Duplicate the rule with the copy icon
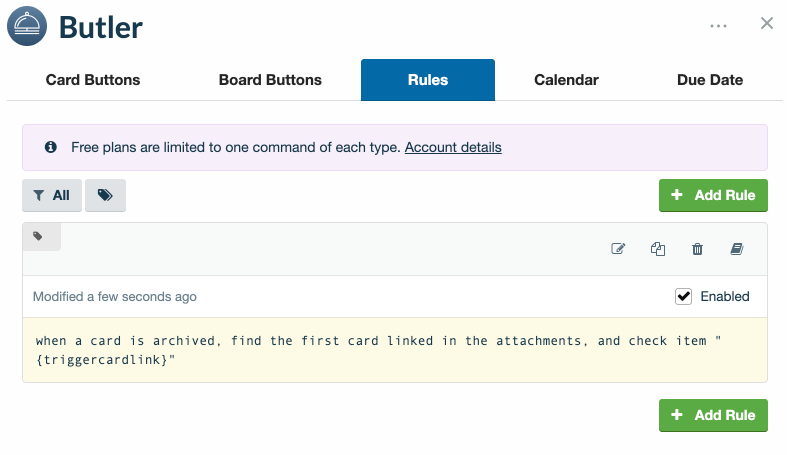The image size is (787, 455). point(658,249)
